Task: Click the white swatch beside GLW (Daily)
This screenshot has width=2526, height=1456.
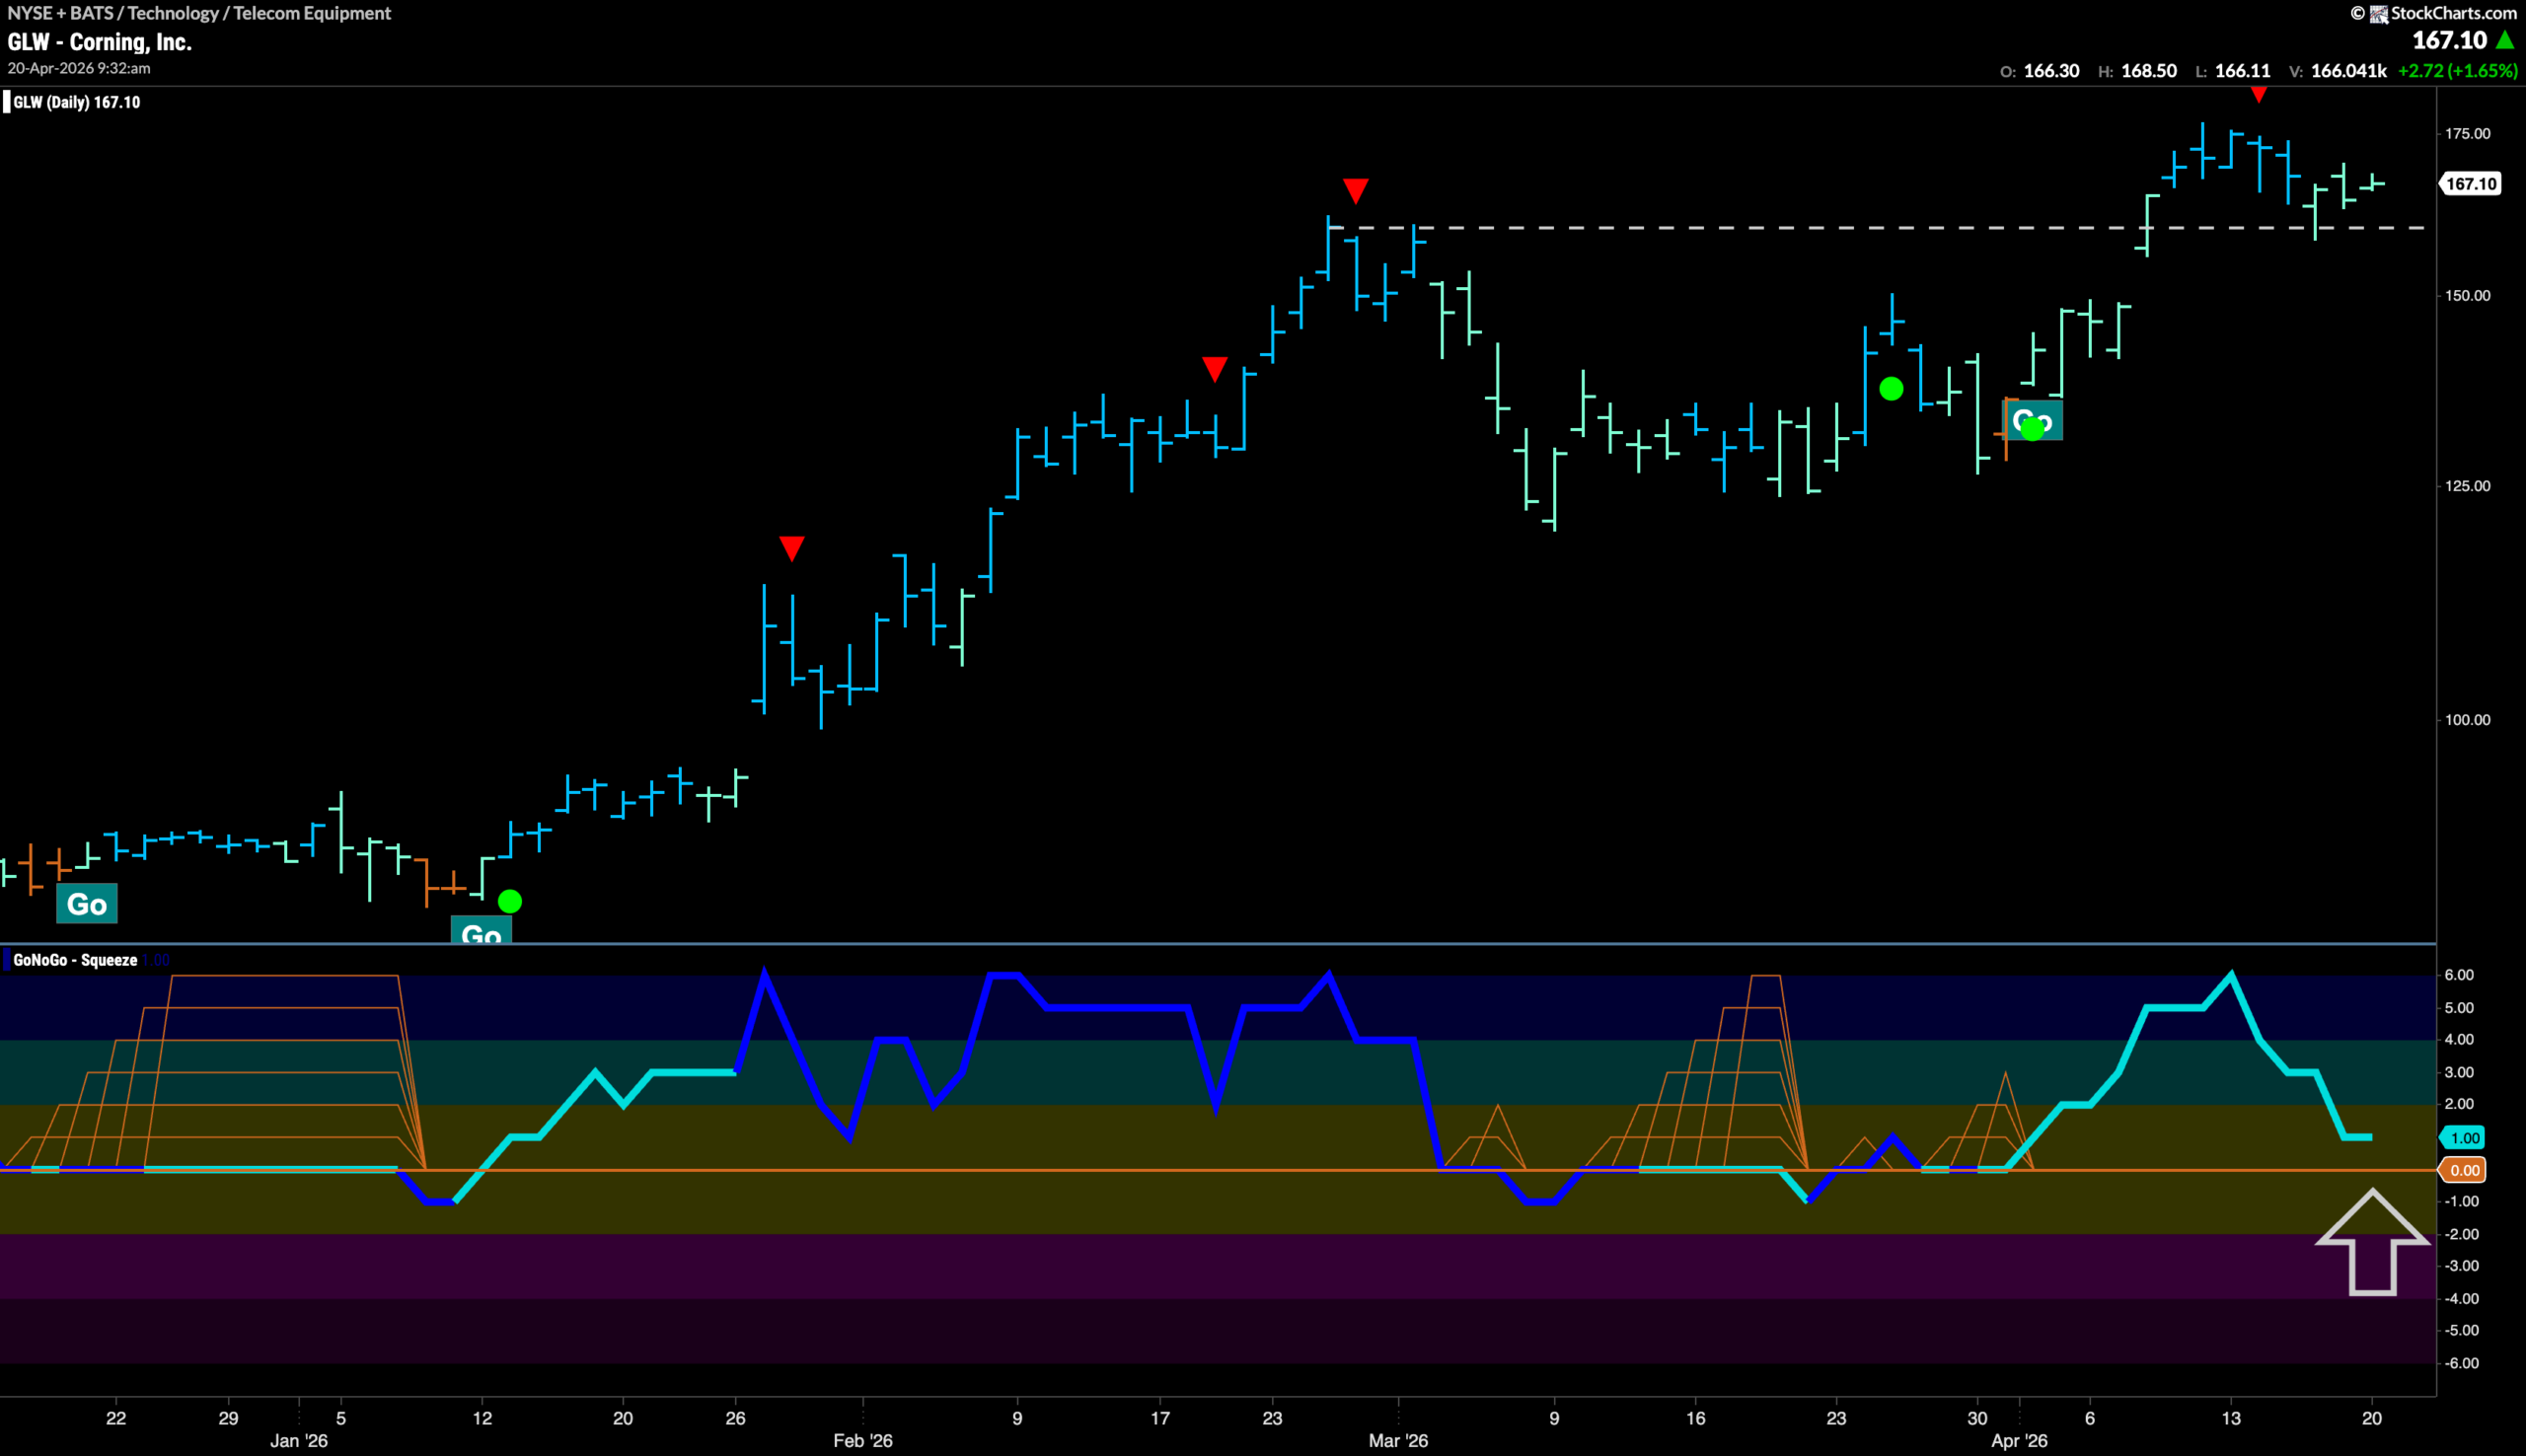Action: (x=7, y=102)
